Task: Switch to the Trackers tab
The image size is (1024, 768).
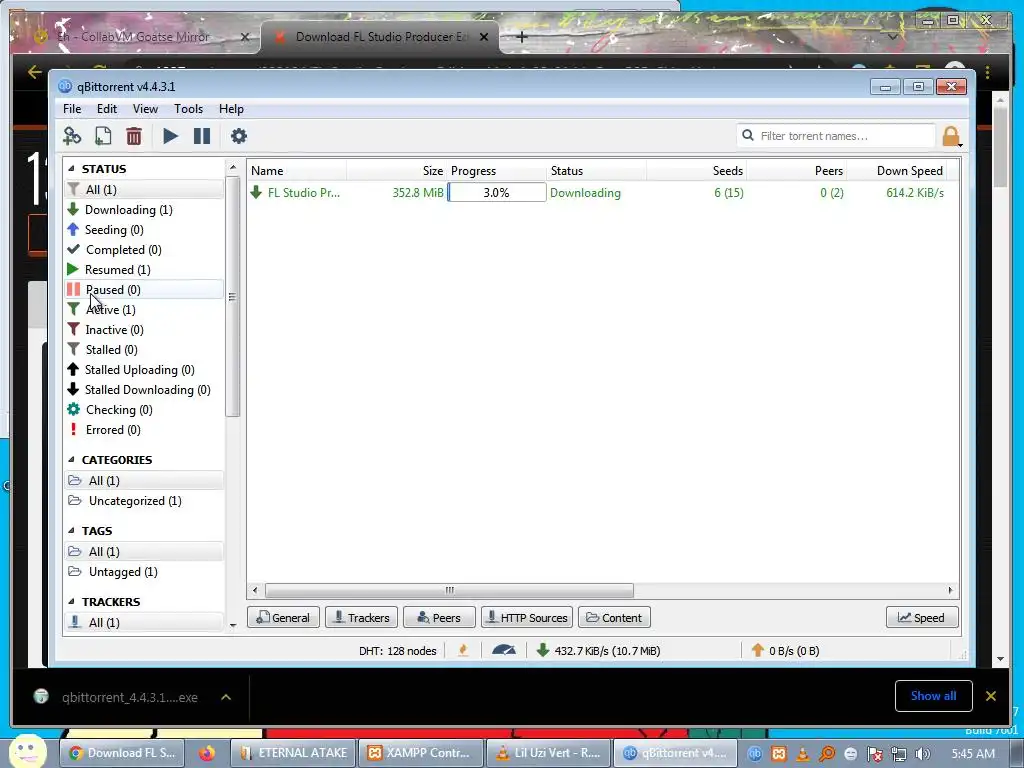Action: (361, 618)
